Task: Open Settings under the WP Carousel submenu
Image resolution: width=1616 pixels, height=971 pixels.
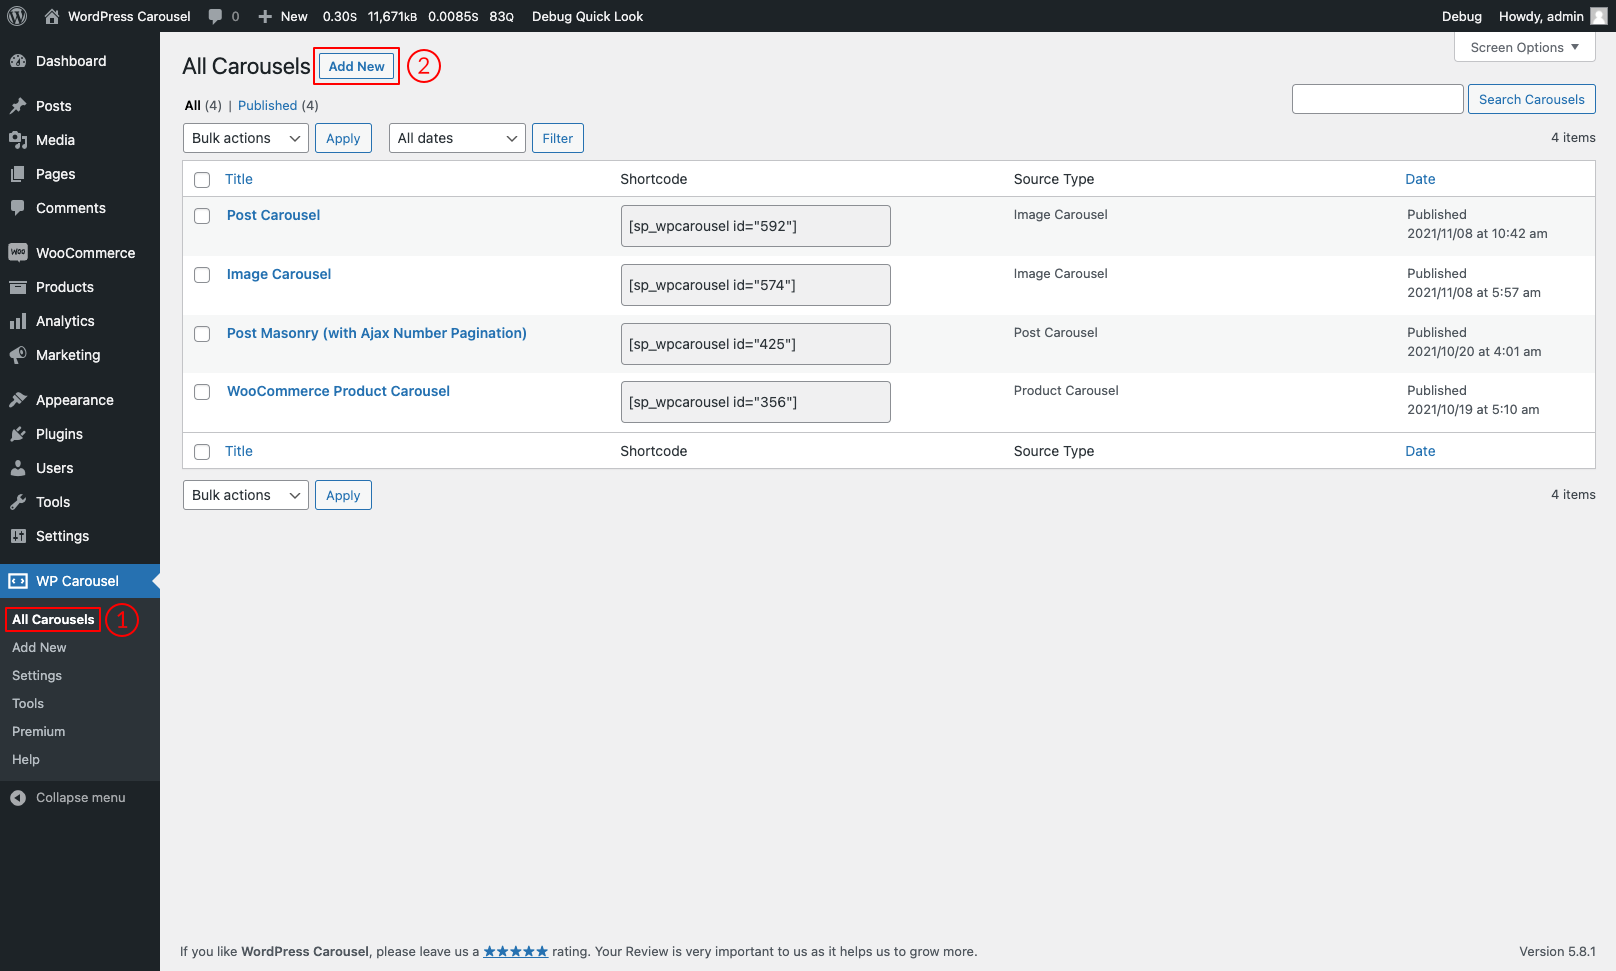Action: click(37, 676)
